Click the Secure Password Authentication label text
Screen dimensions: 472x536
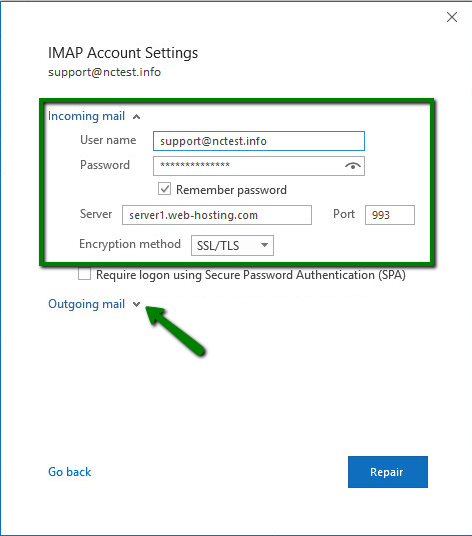251,275
